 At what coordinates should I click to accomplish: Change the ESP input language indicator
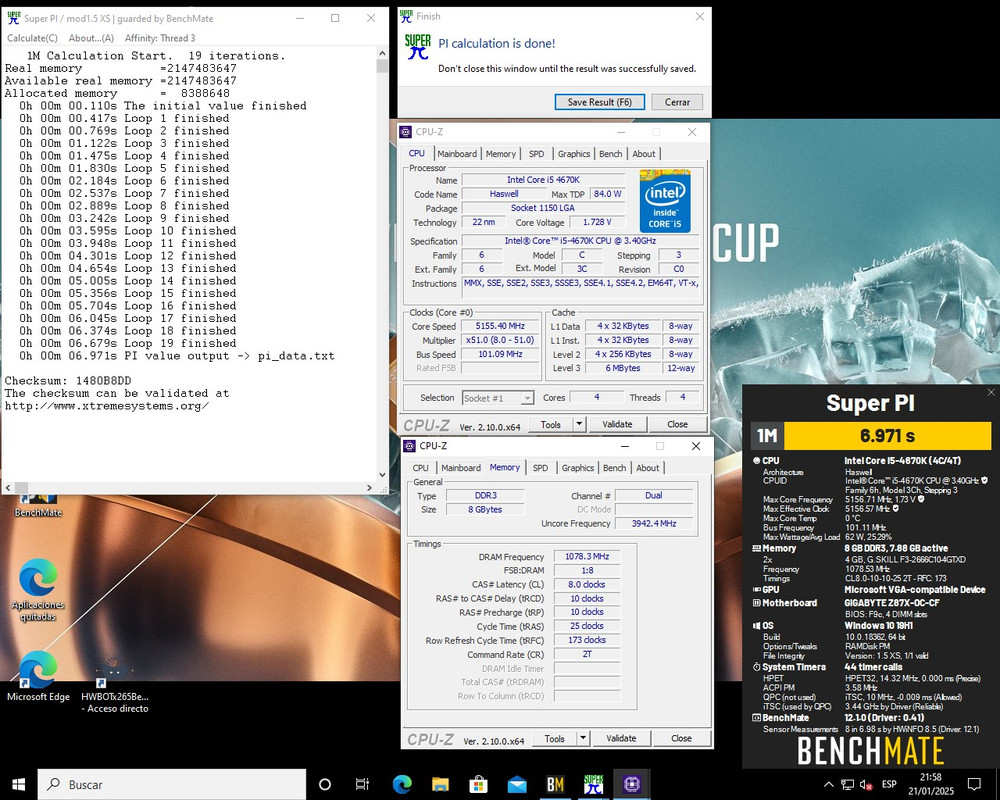[889, 784]
